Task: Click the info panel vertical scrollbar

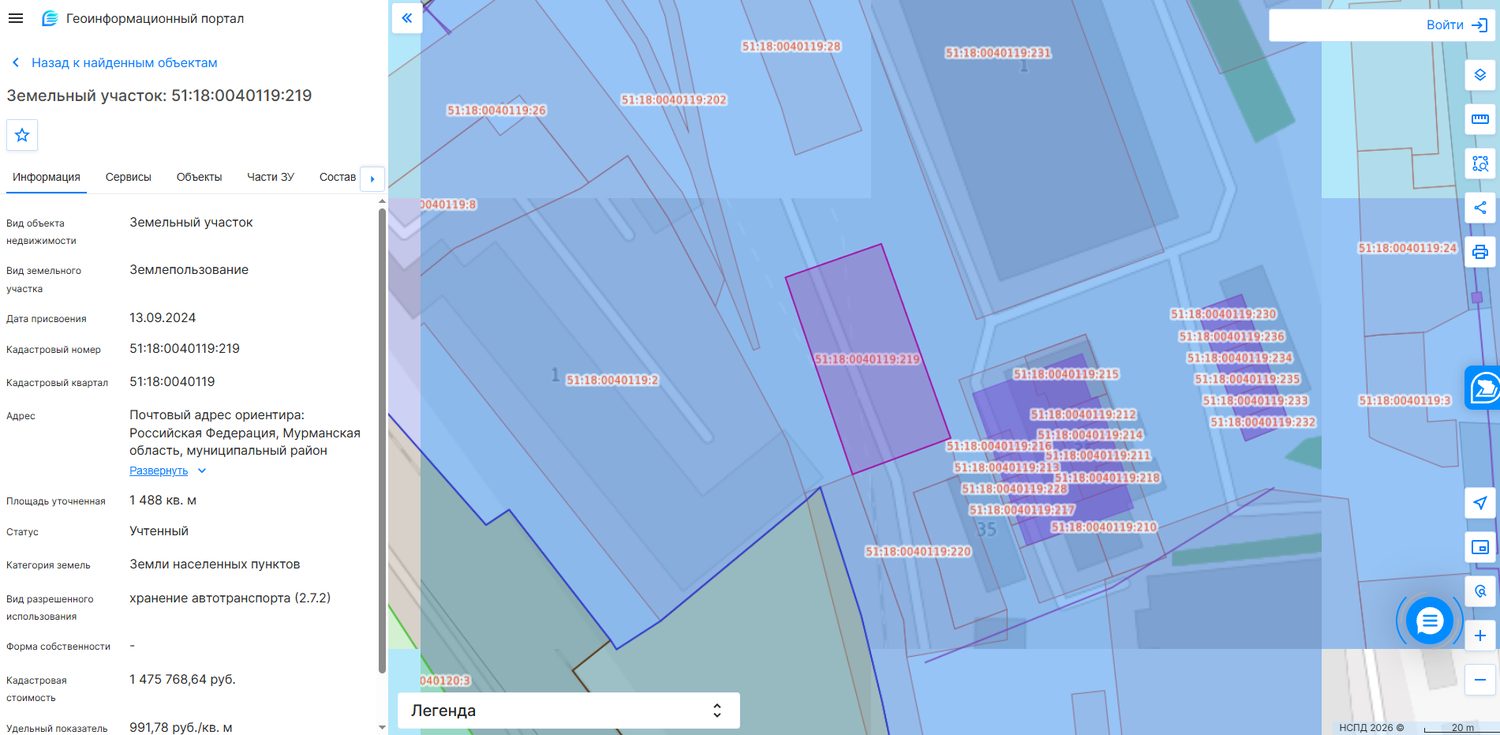Action: 382,440
